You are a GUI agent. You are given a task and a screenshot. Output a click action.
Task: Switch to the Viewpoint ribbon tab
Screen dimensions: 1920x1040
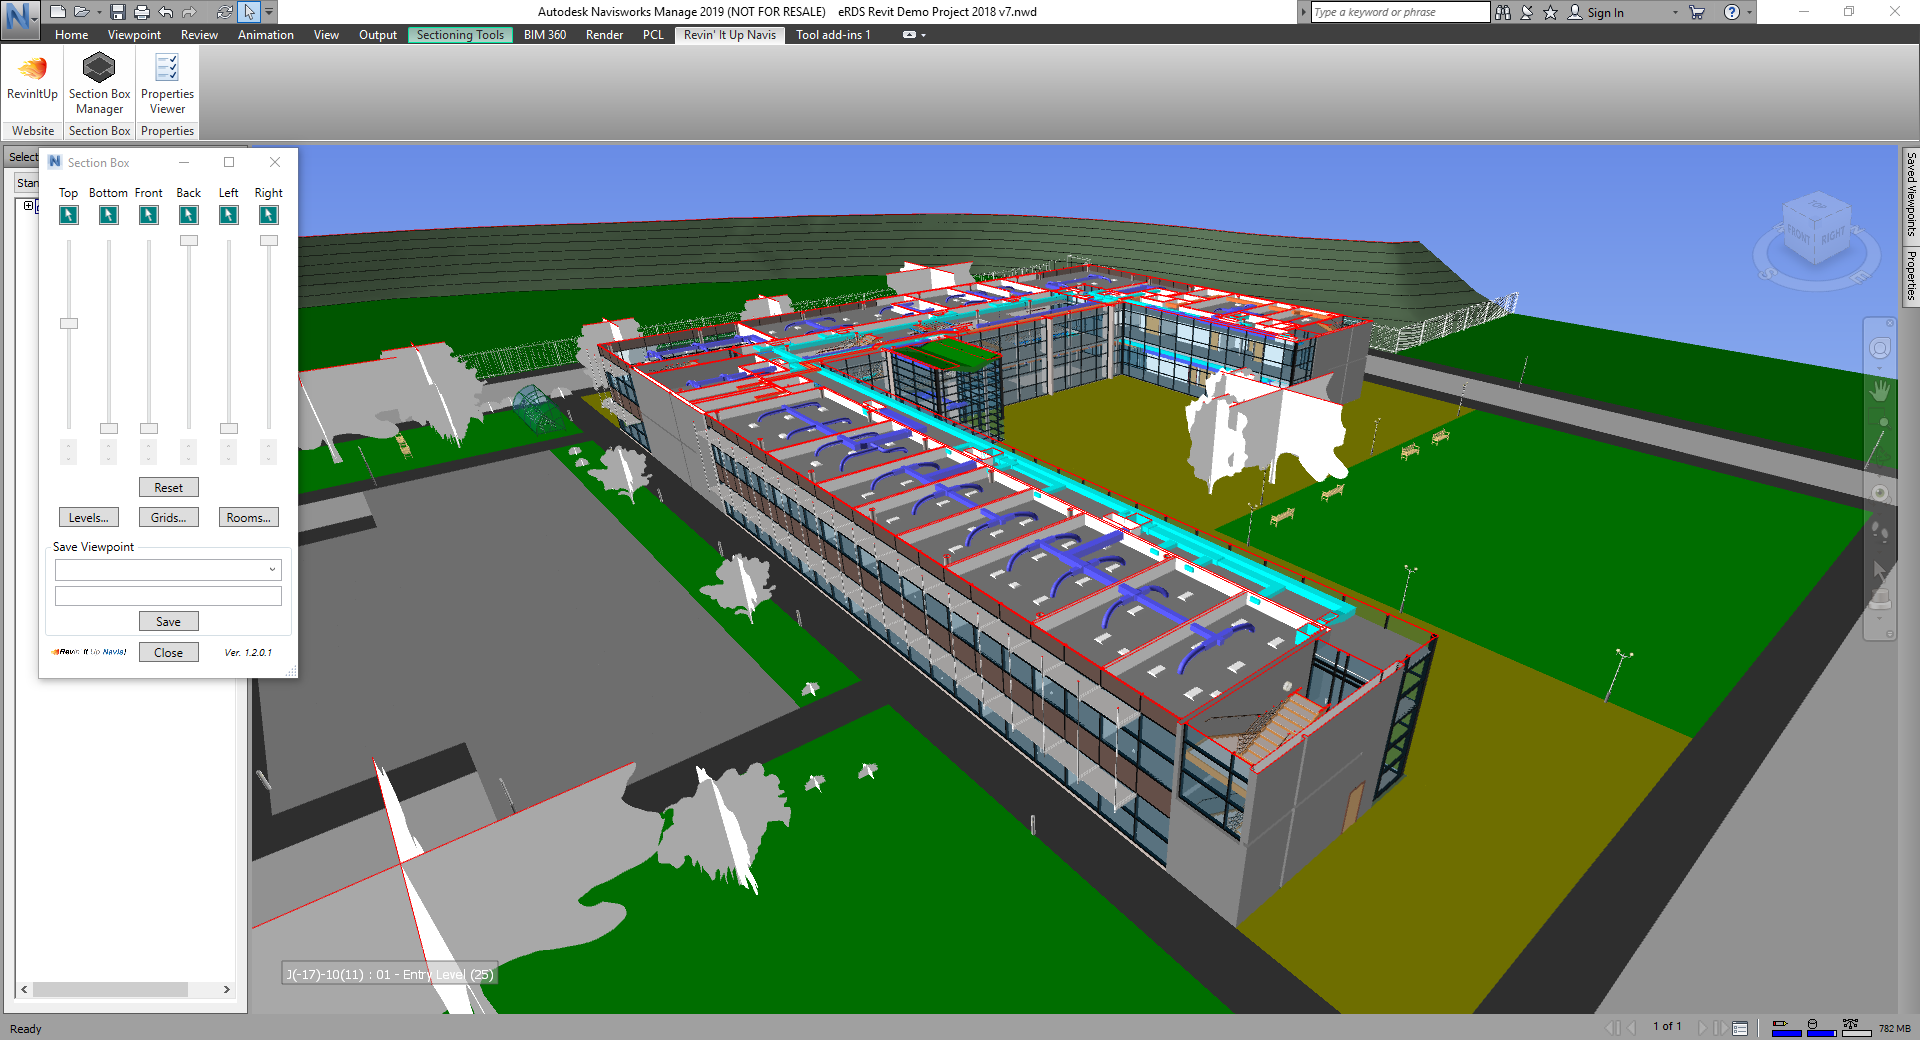pyautogui.click(x=134, y=35)
